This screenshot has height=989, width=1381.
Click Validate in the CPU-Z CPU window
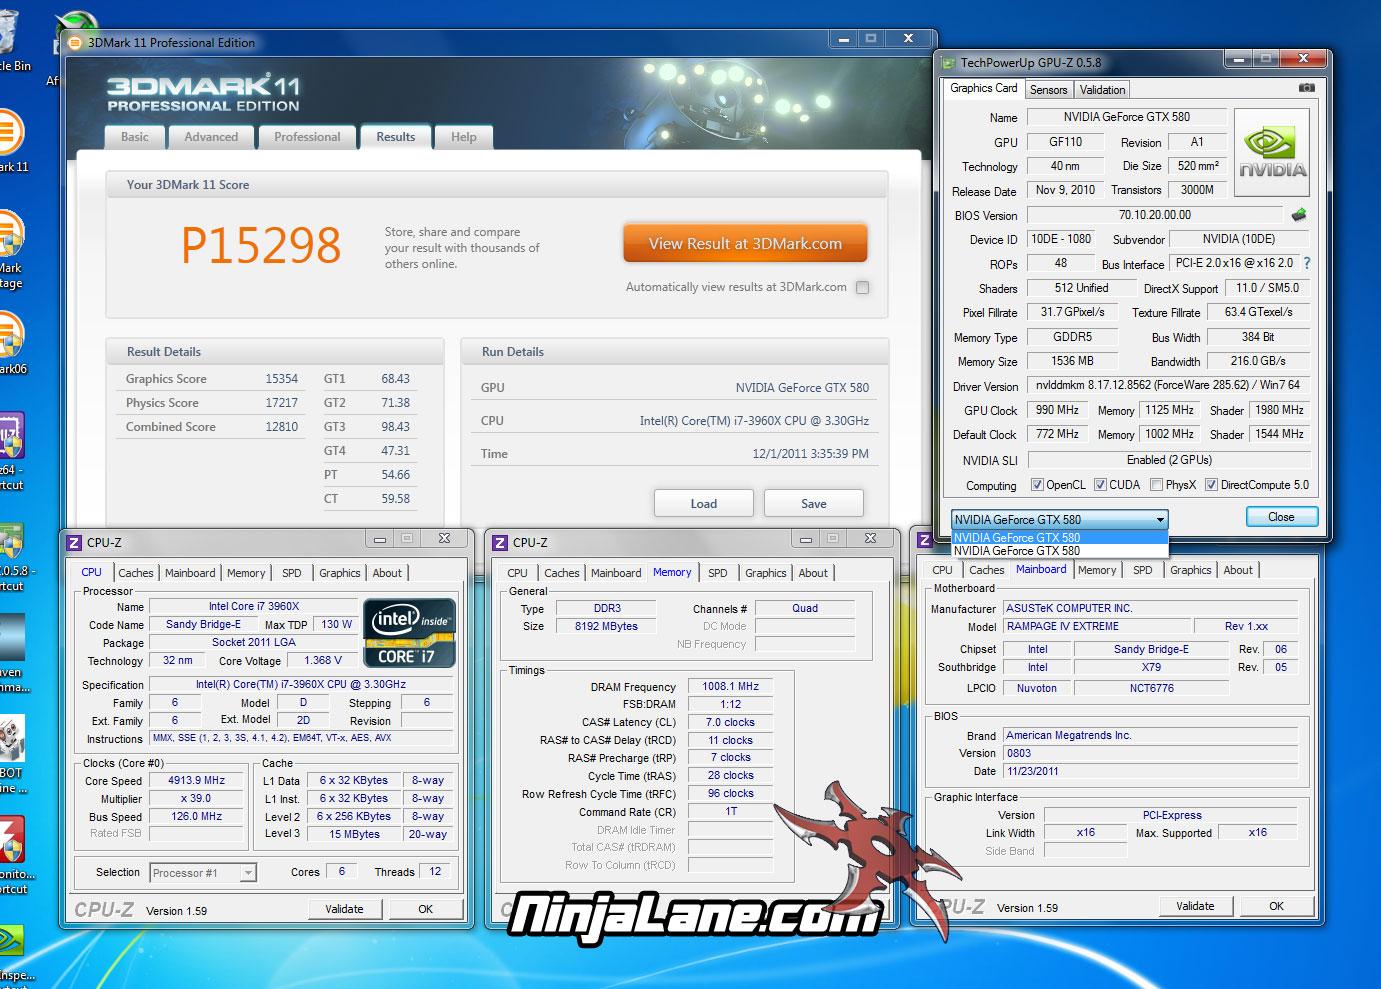[x=344, y=909]
